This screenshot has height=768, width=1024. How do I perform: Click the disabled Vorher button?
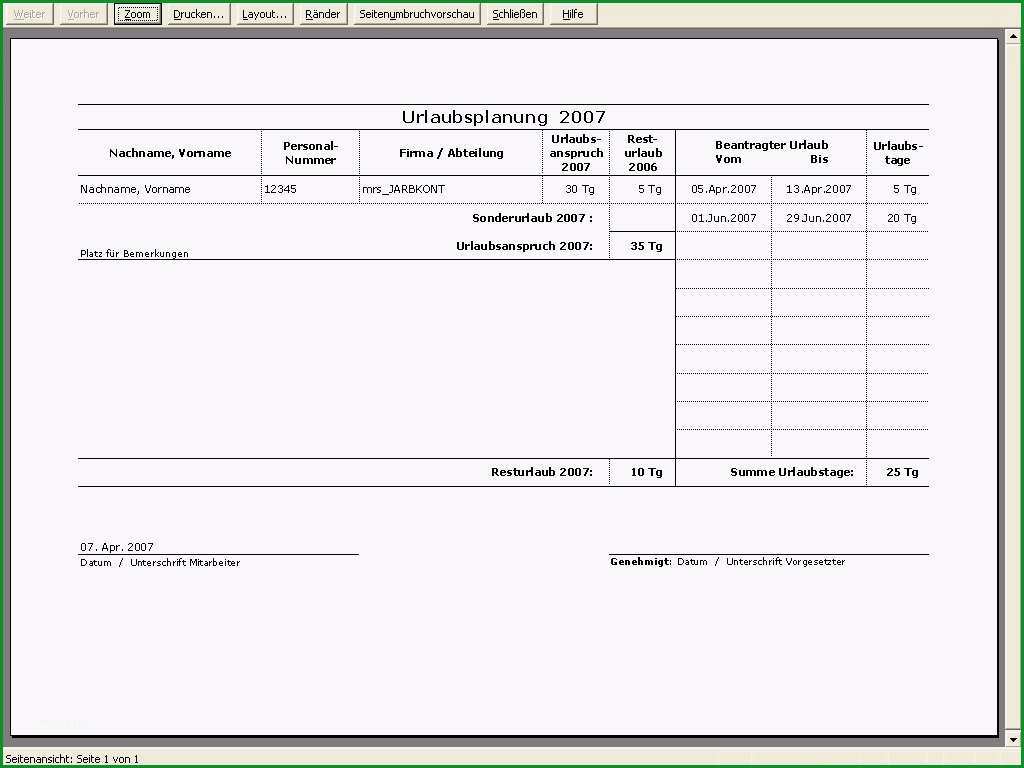tap(83, 14)
